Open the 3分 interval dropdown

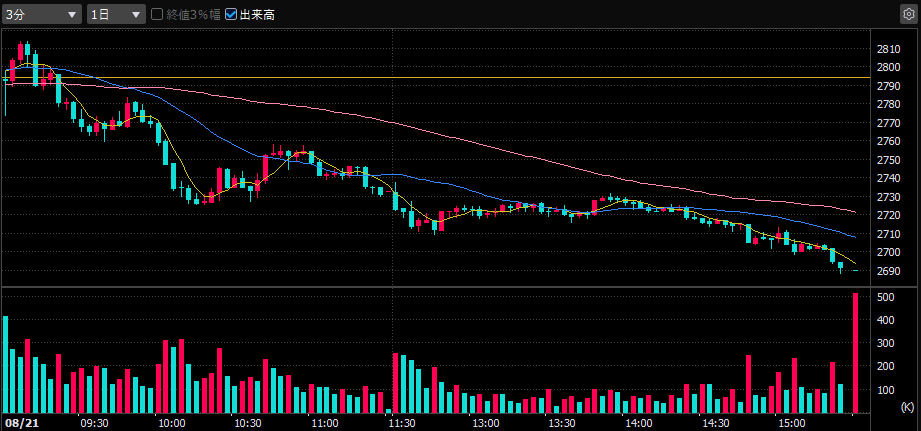[x=41, y=15]
